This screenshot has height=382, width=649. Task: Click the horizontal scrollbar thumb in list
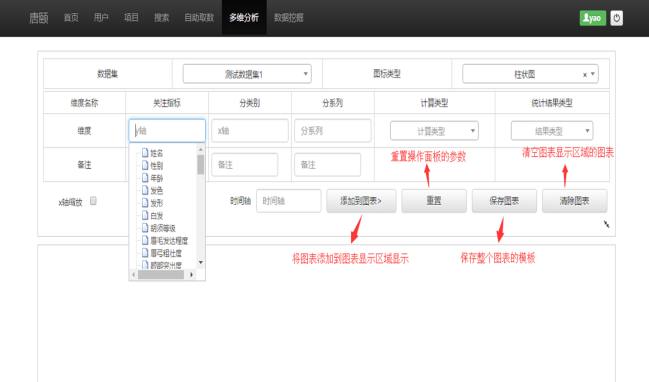(161, 274)
